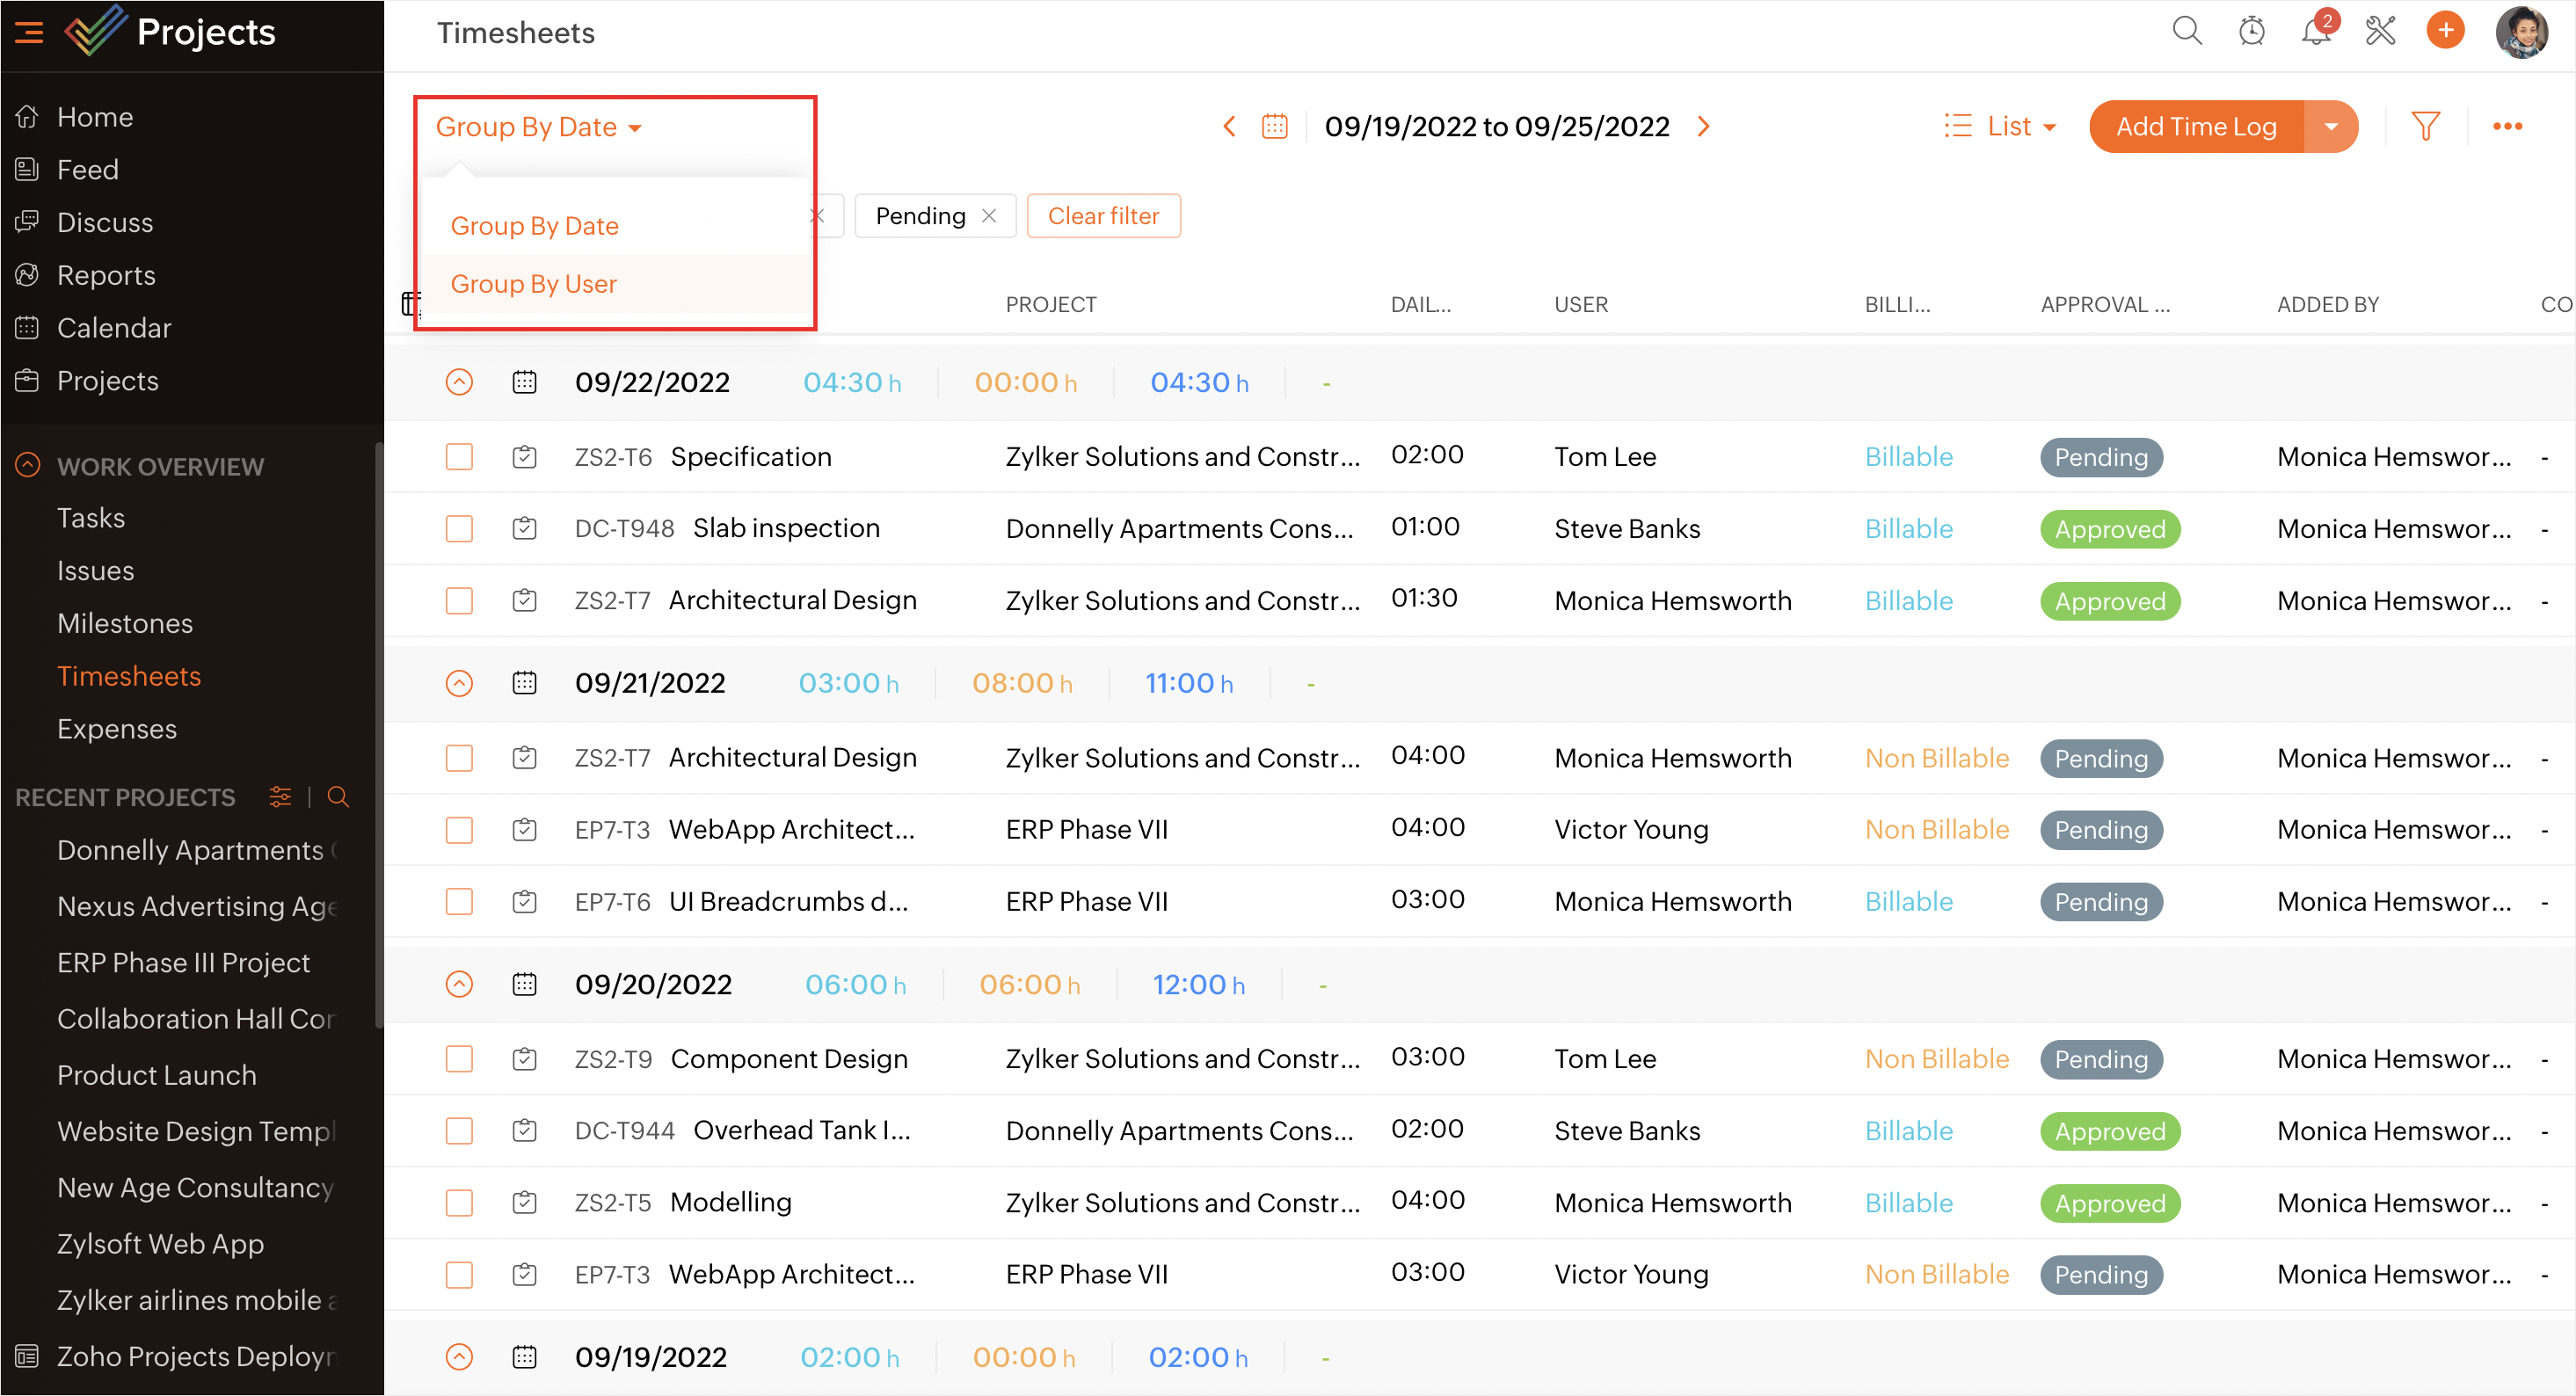Open Milestones under Work Overview
Viewport: 2576px width, 1396px height.
[x=125, y=624]
